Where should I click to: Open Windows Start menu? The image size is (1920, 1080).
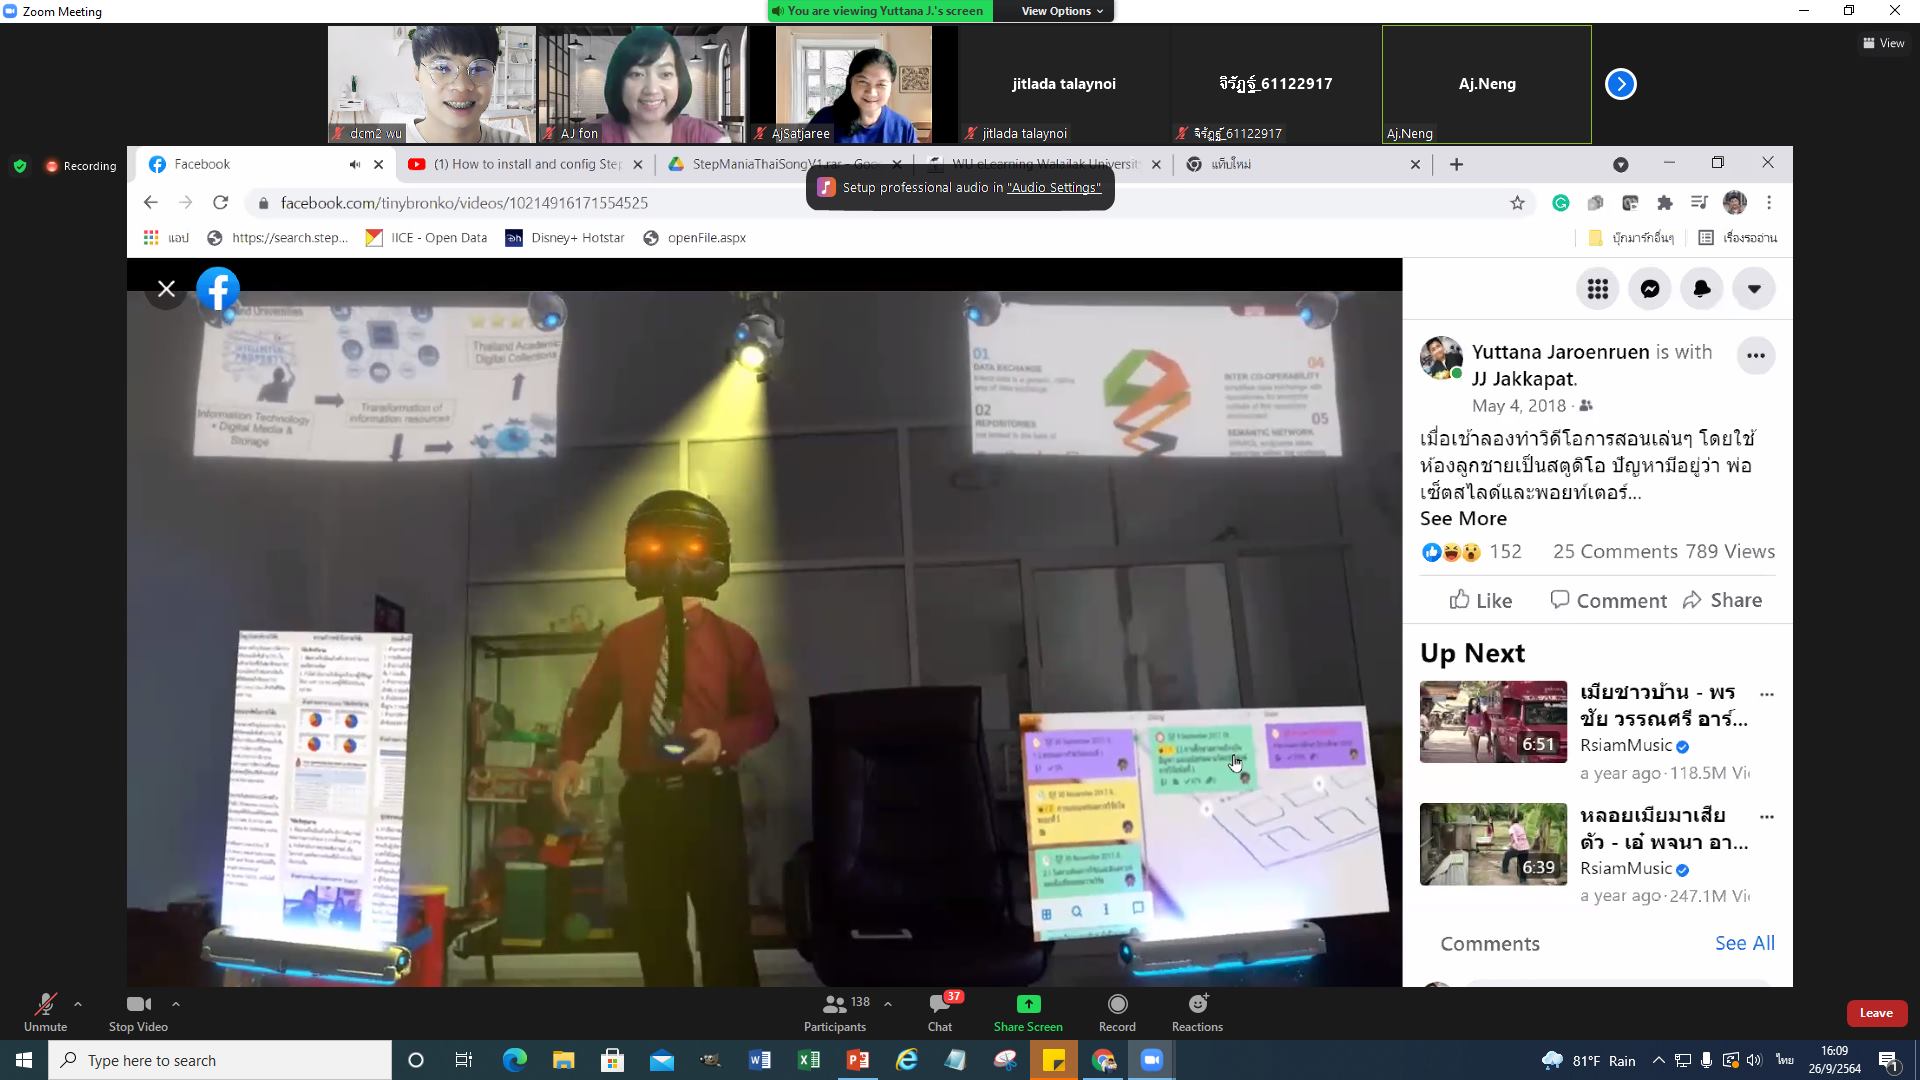coord(24,1060)
